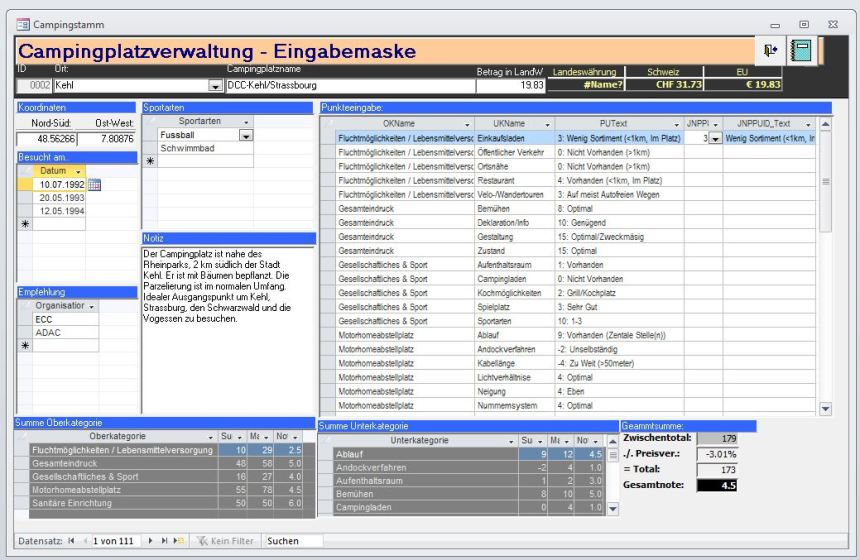860x560 pixels.
Task: Open the JNPPI dropdown with value 3
Action: (714, 138)
